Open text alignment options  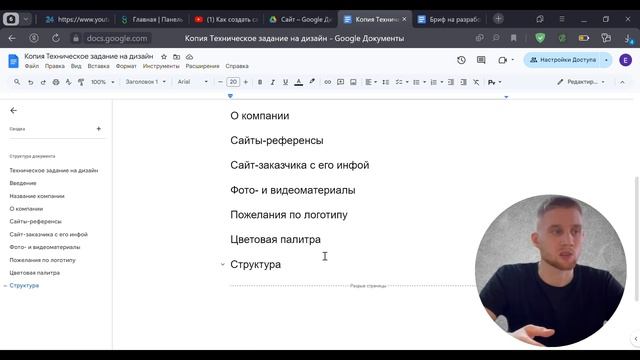[371, 82]
